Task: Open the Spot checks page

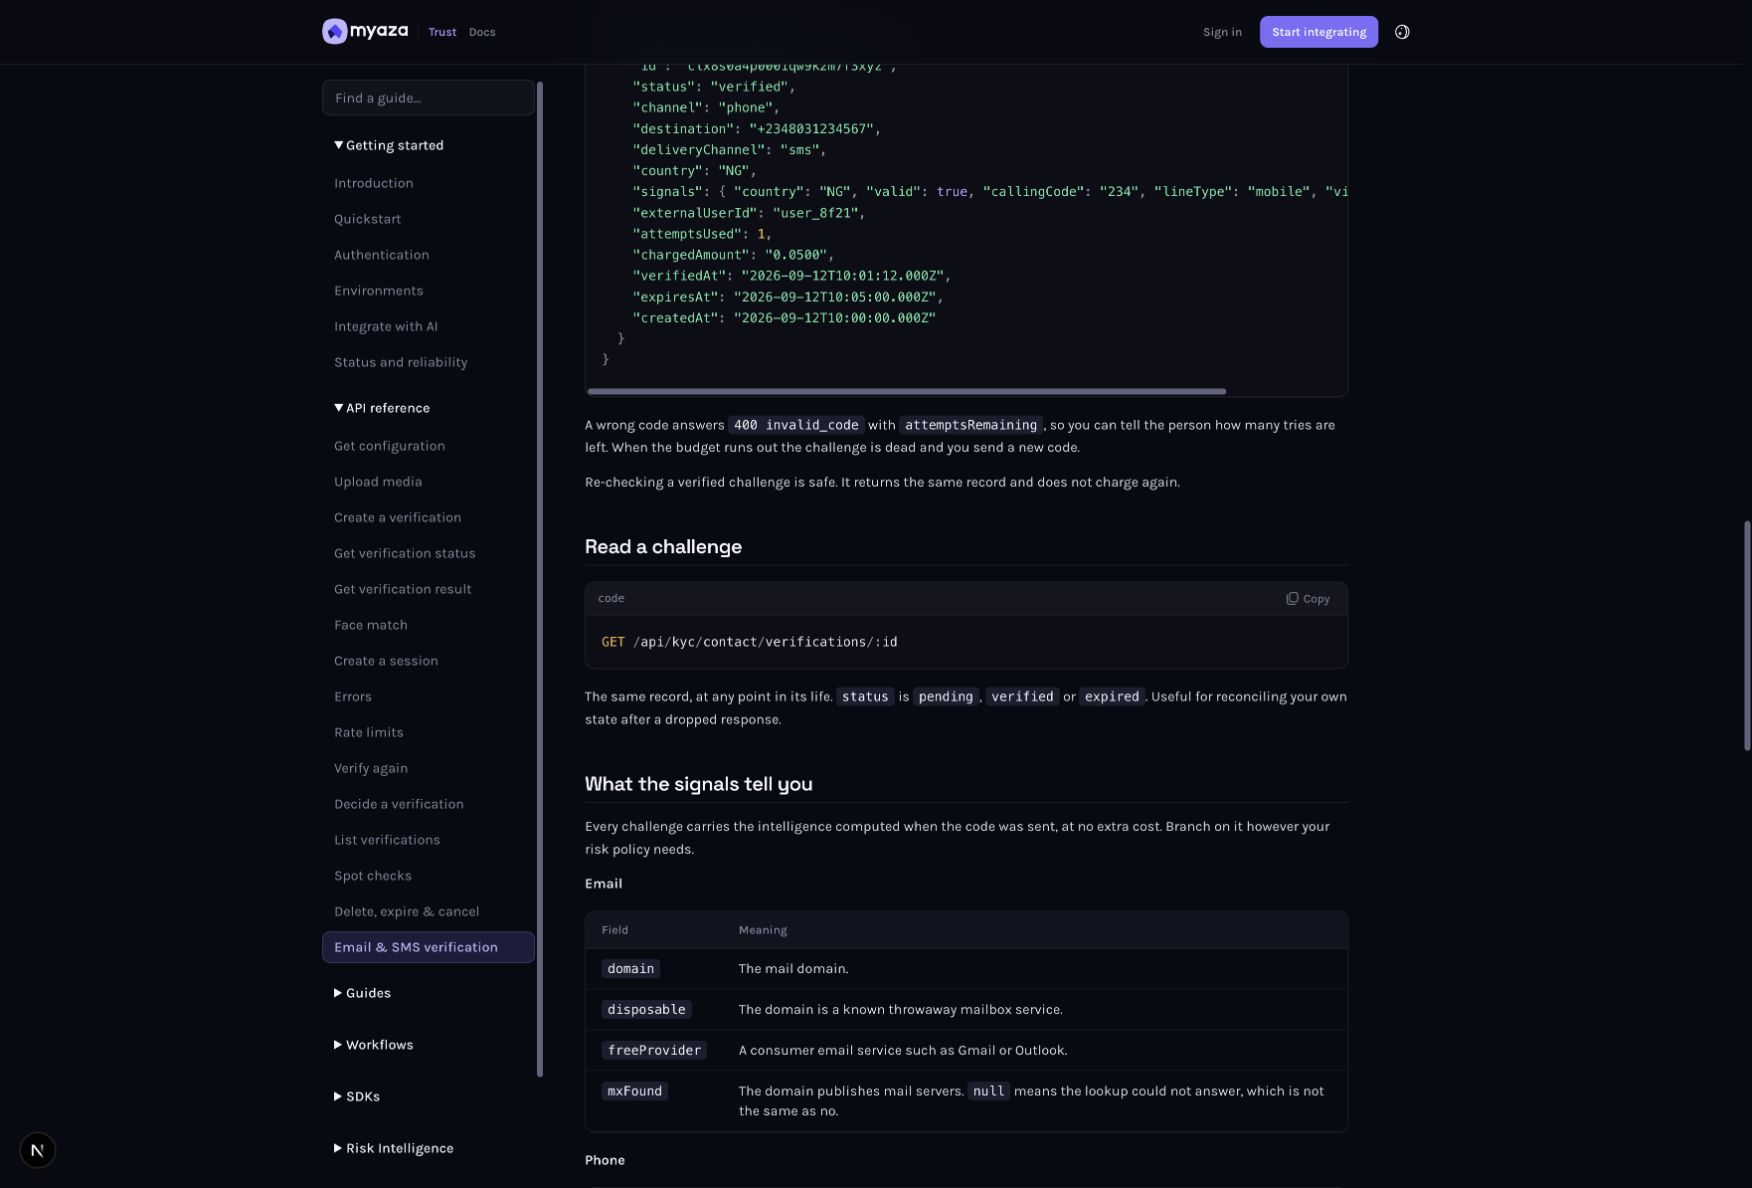Action: point(372,877)
